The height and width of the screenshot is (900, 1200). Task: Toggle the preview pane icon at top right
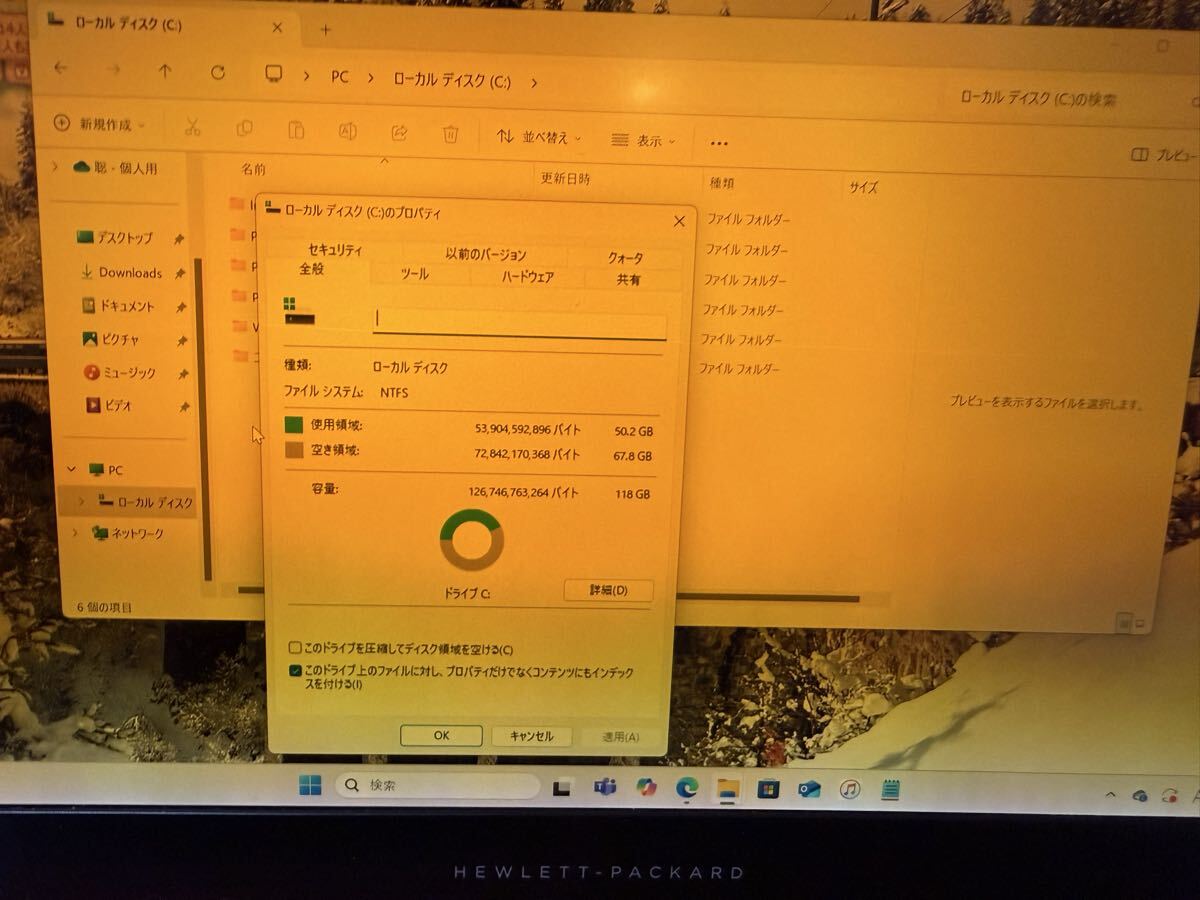click(1139, 155)
